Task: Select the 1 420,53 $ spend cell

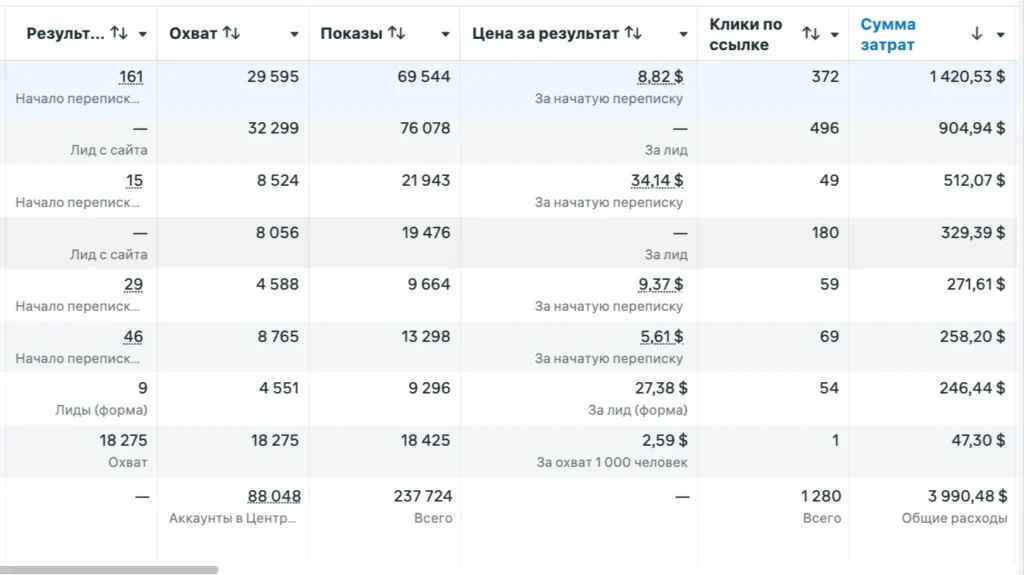Action: coord(967,77)
